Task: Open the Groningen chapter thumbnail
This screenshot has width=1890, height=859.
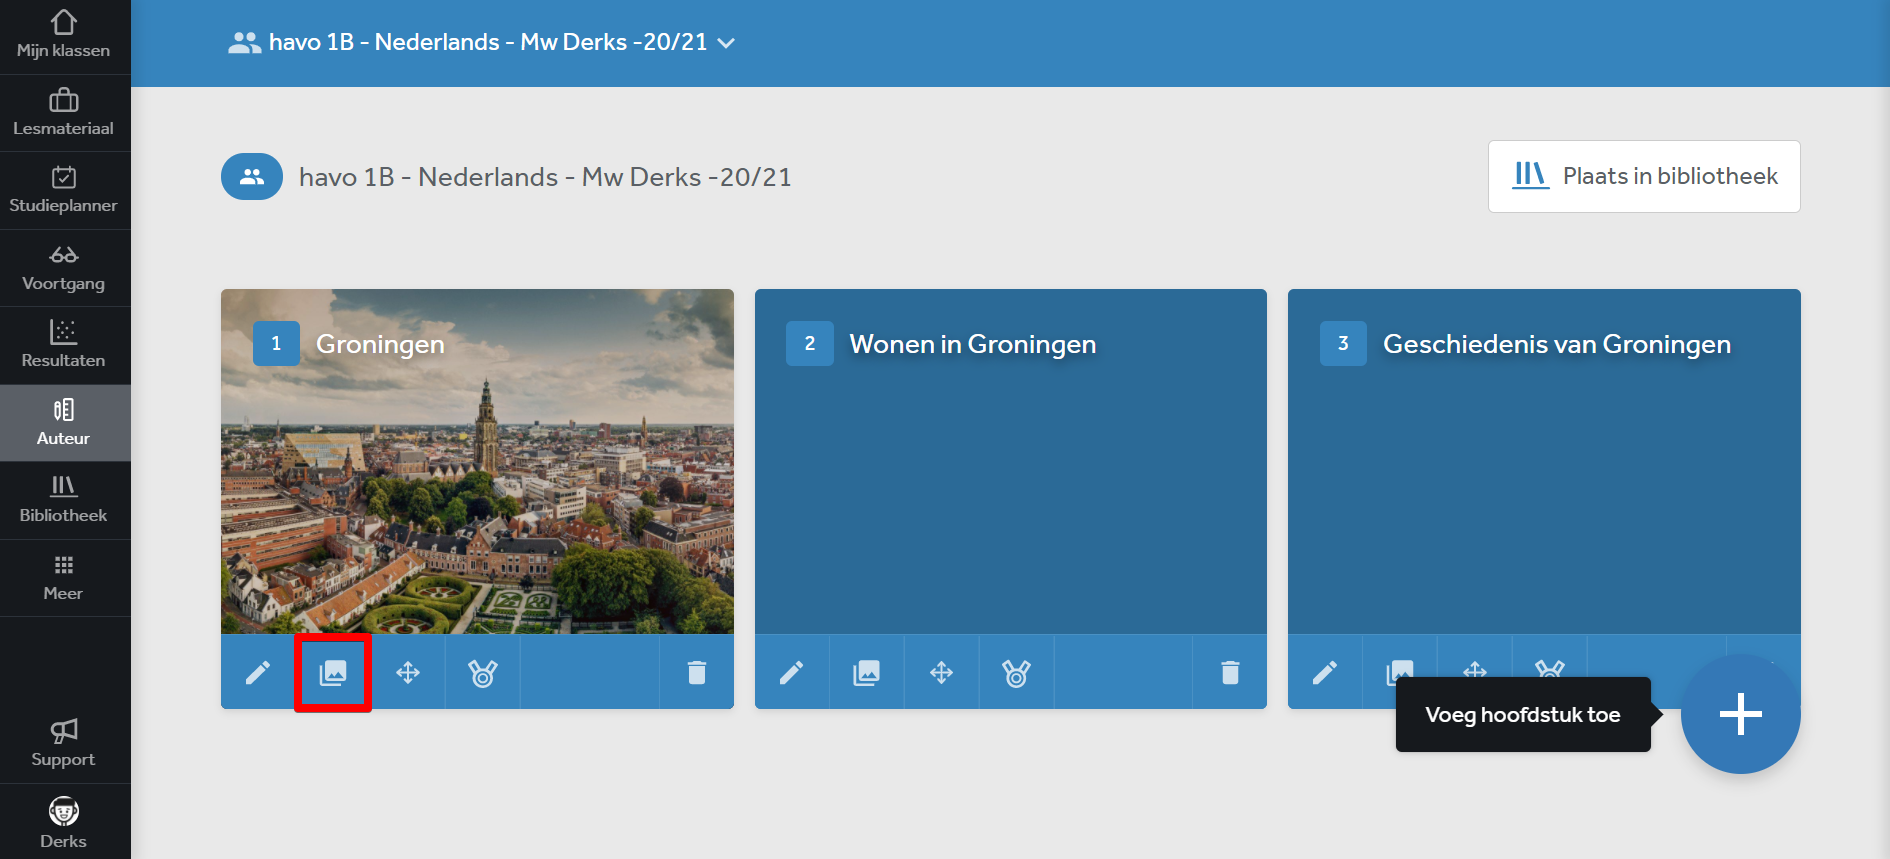Action: click(x=477, y=461)
